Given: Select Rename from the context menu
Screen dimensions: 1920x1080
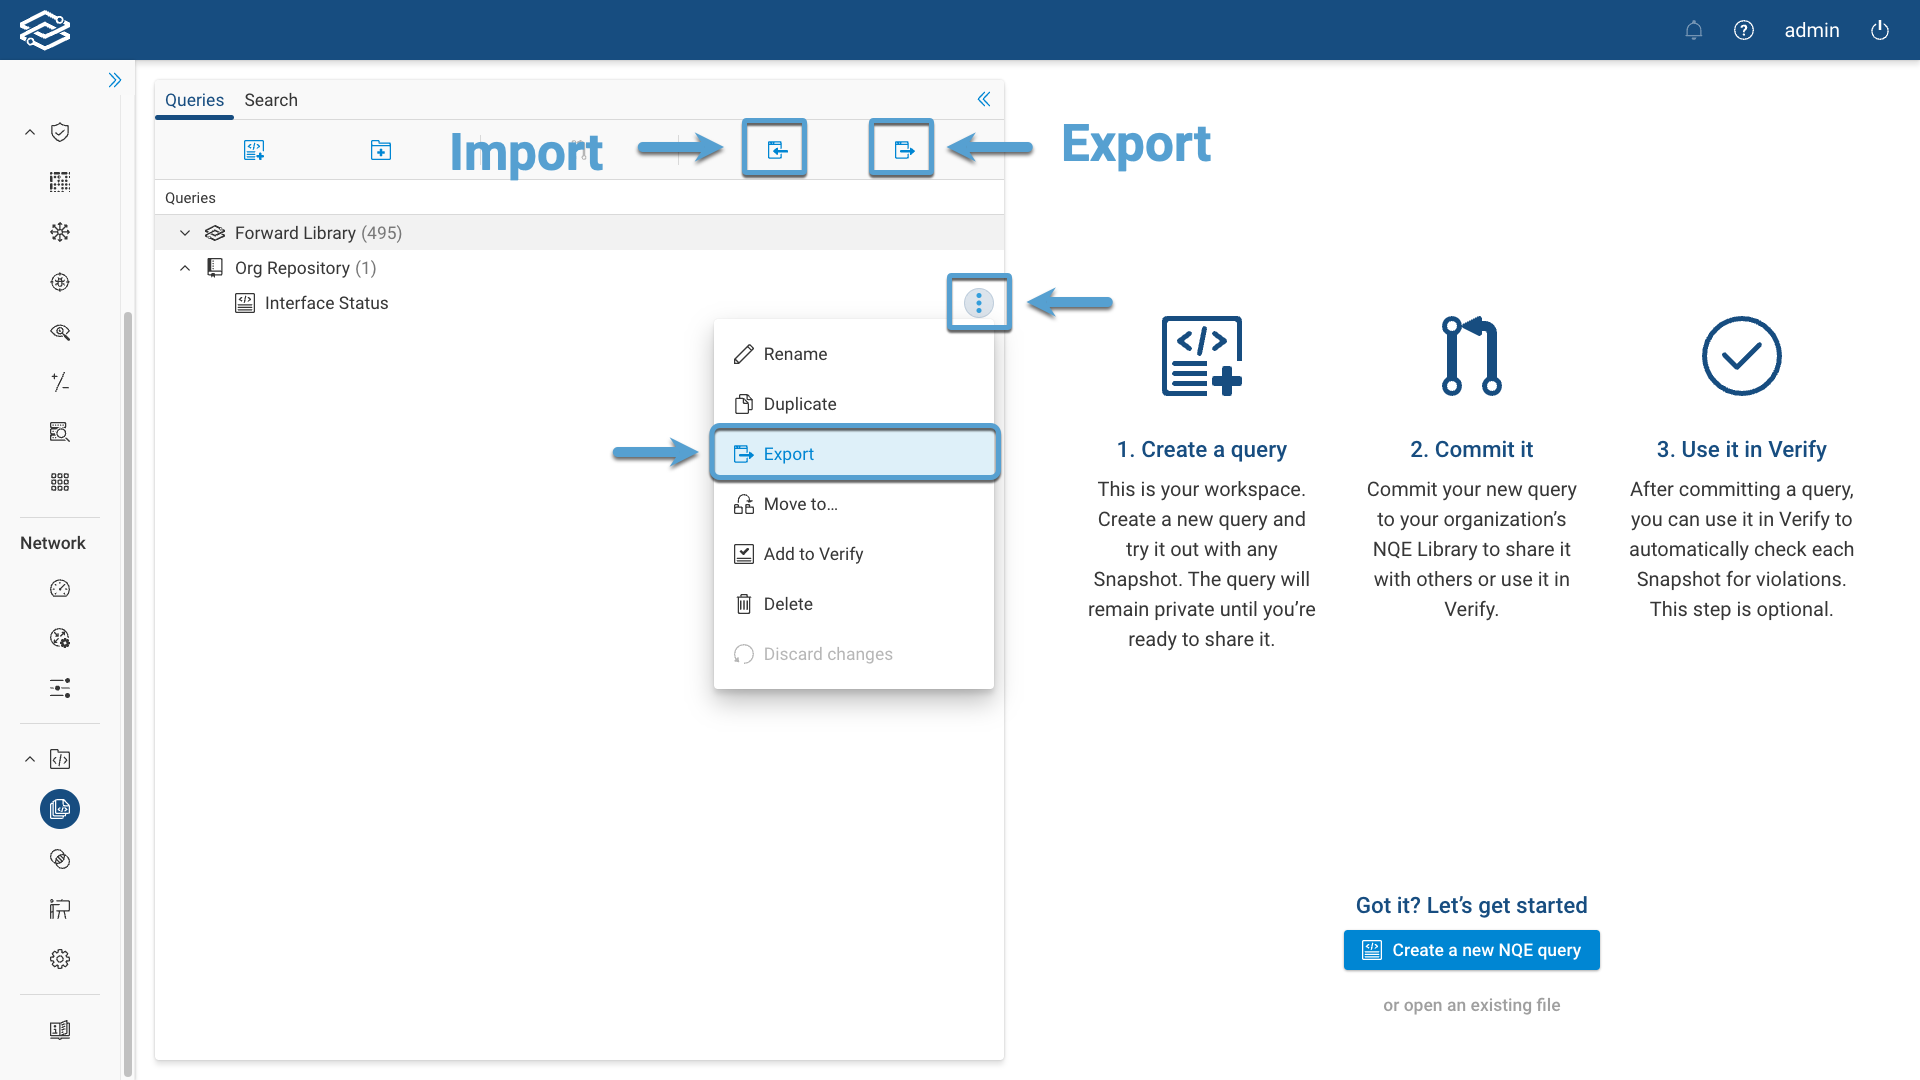Looking at the screenshot, I should click(795, 353).
